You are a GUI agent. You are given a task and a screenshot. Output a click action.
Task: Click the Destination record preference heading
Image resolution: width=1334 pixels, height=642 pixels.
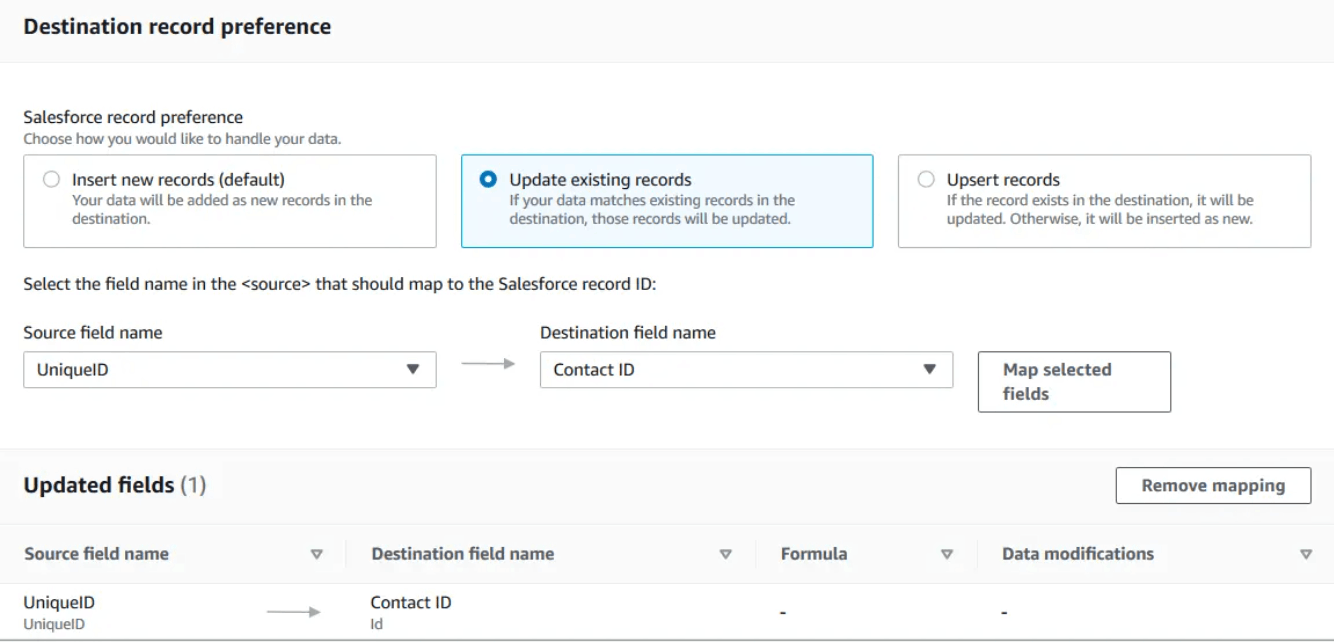point(177,27)
